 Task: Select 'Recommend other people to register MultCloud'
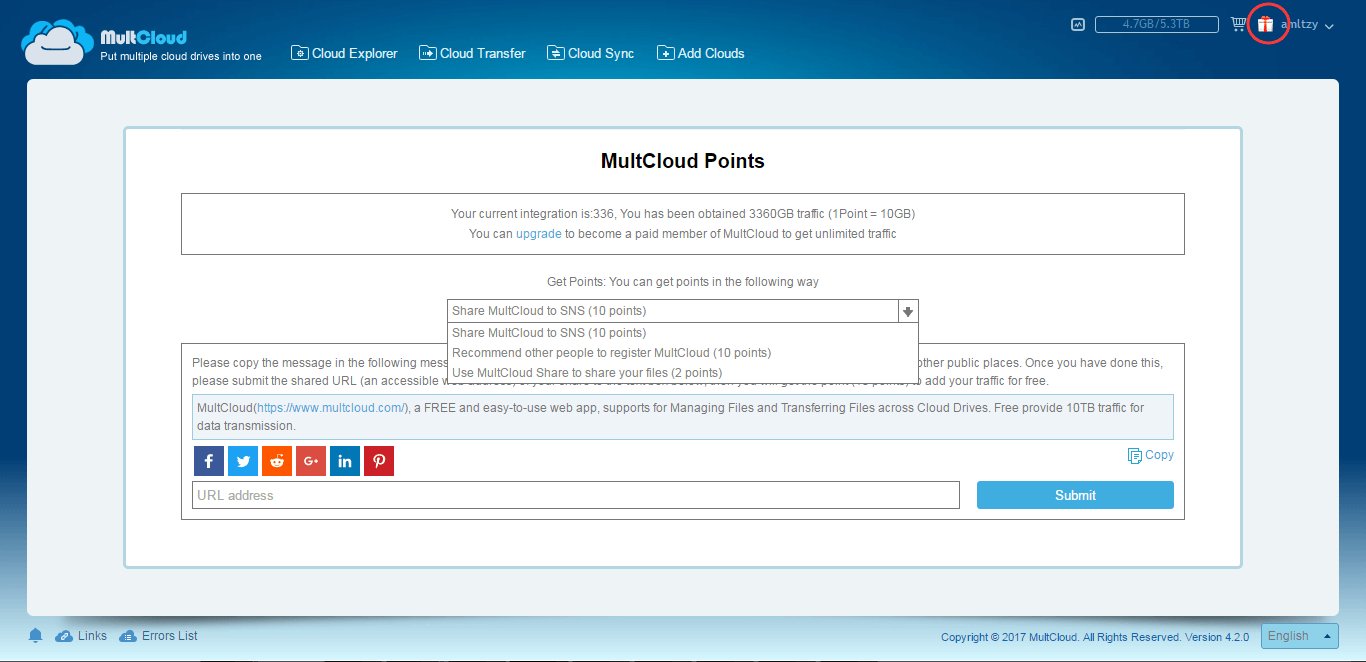point(612,352)
